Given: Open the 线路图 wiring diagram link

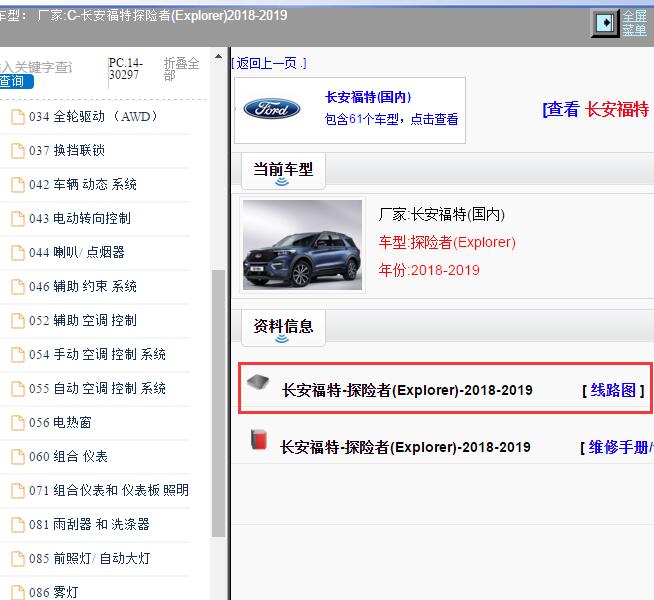Looking at the screenshot, I should (613, 390).
